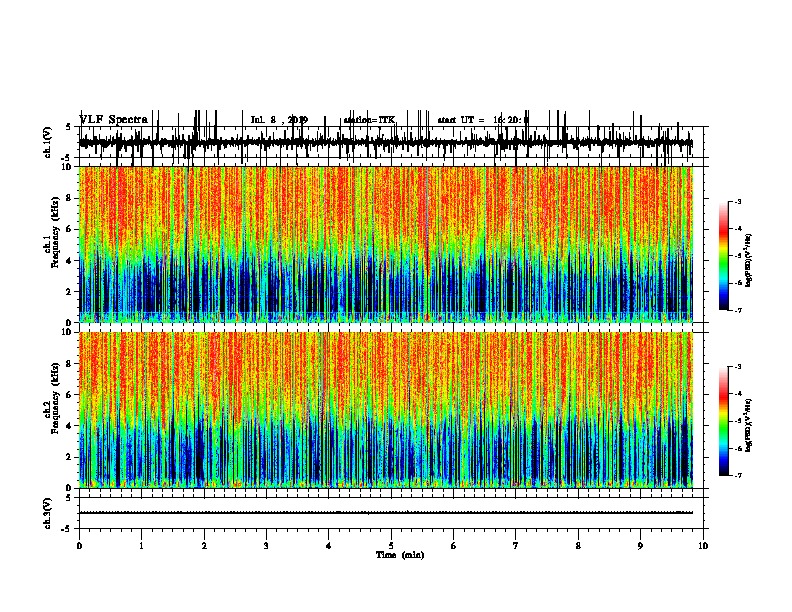Image resolution: width=792 pixels, height=612 pixels.
Task: Click the time axis tick label '0'
Action: click(x=79, y=546)
